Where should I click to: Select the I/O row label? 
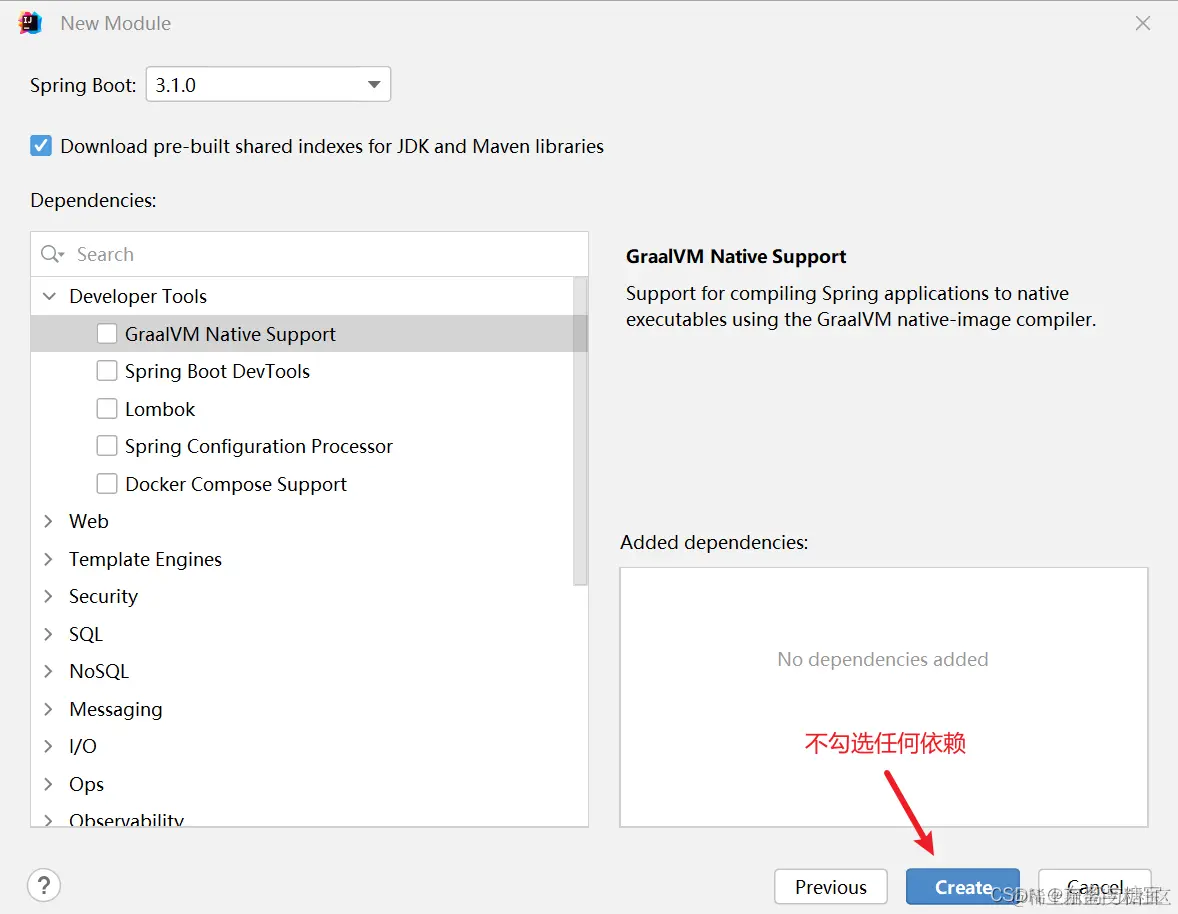[83, 747]
